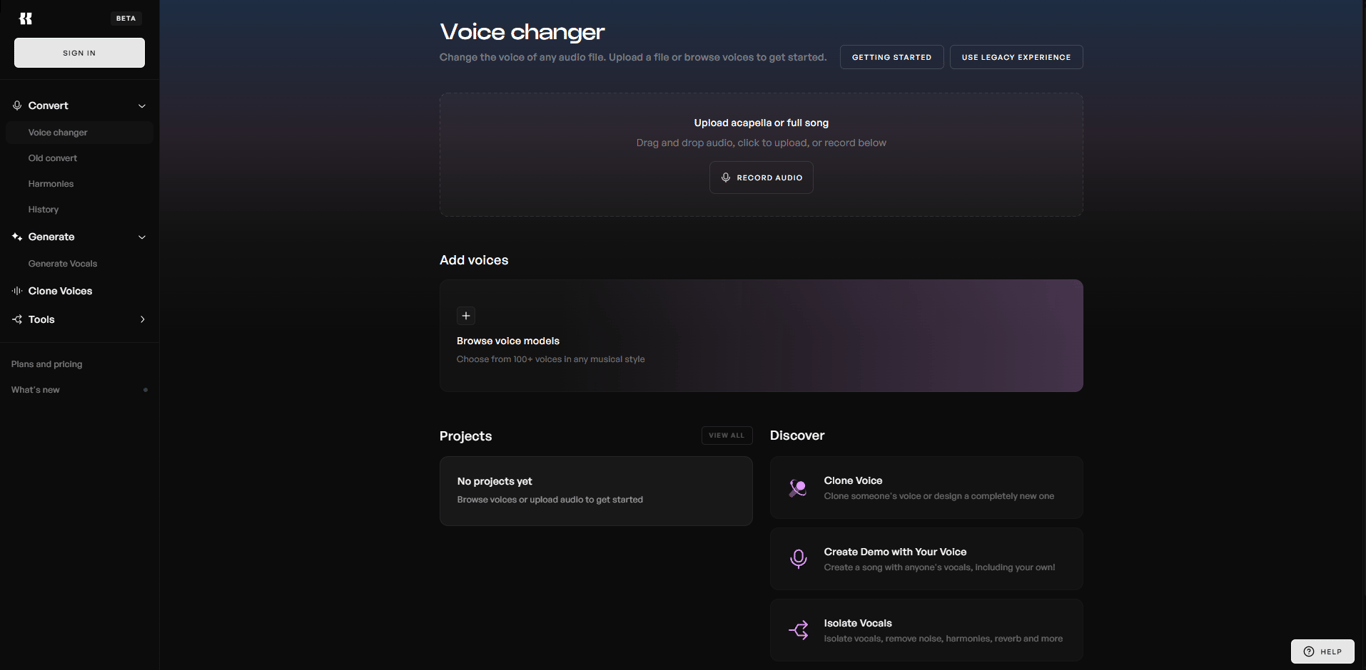Click the question mark Help icon

point(1309,652)
